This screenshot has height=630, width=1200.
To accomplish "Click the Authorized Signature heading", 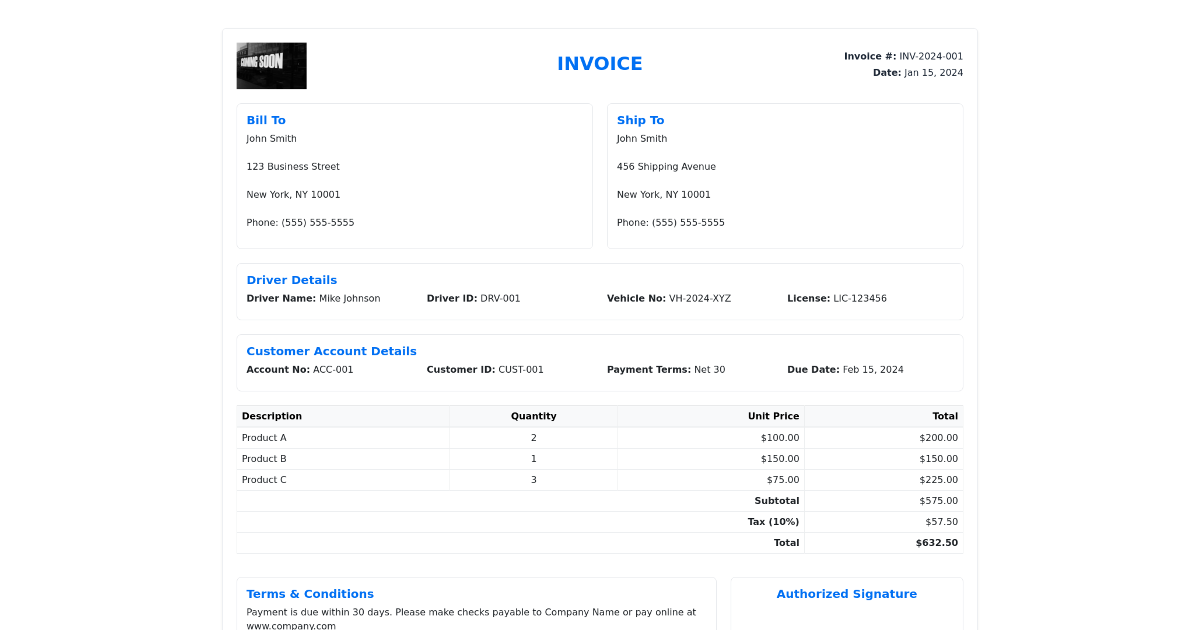I will pyautogui.click(x=847, y=593).
